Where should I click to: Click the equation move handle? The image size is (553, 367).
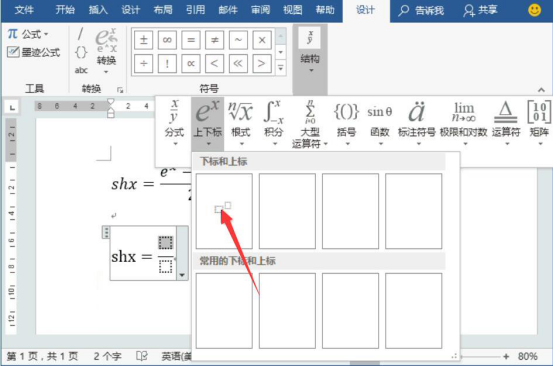[x=106, y=233]
